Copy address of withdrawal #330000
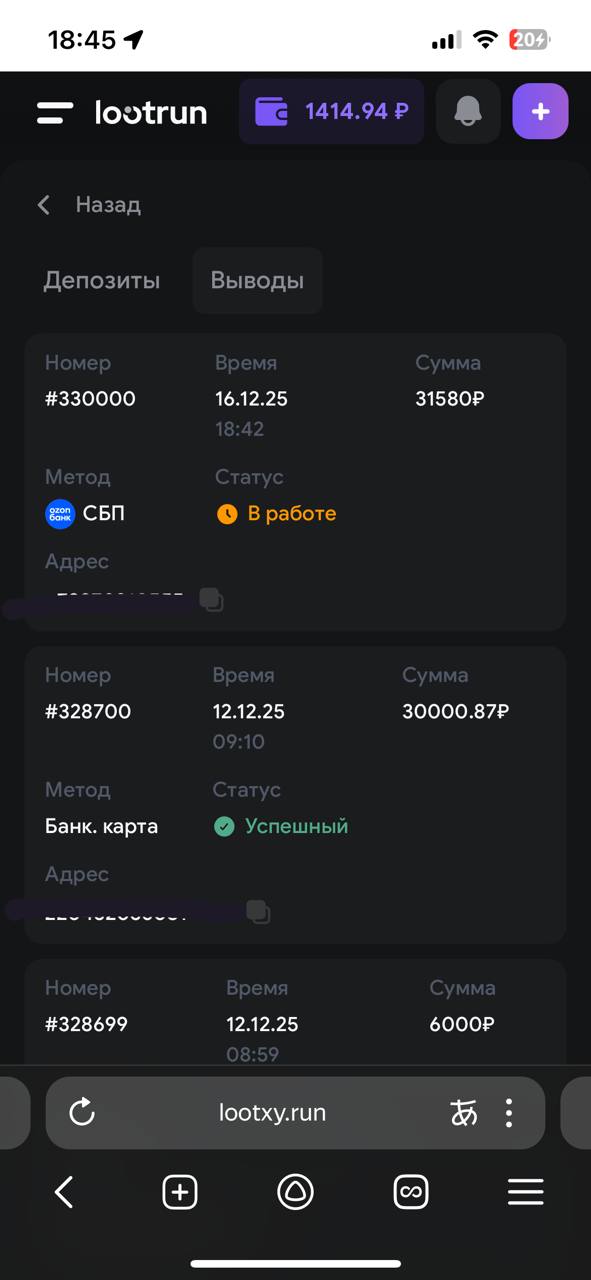 (x=212, y=600)
